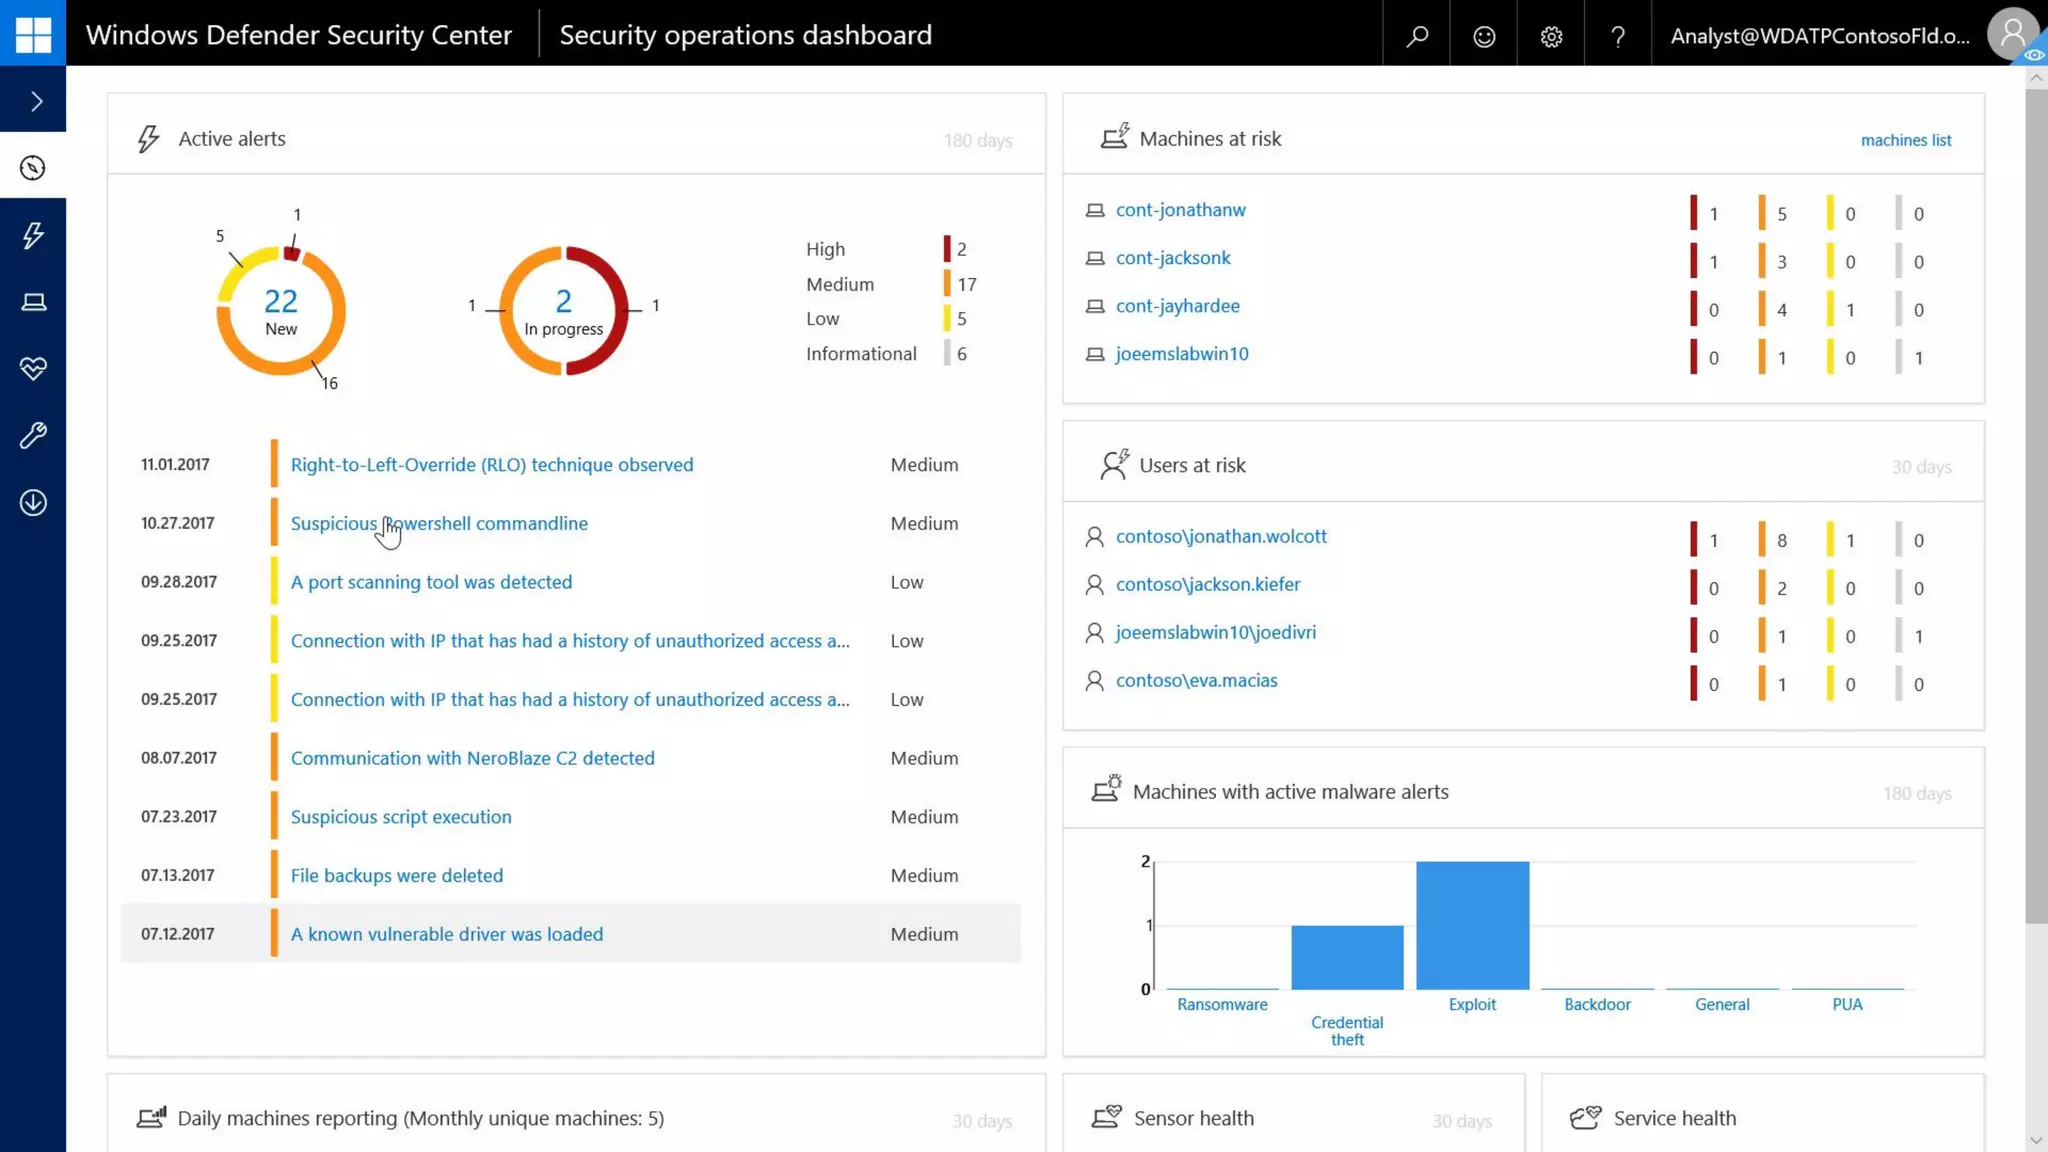Open the Suspicious Powershell commandline alert
The image size is (2048, 1152).
pyautogui.click(x=439, y=523)
